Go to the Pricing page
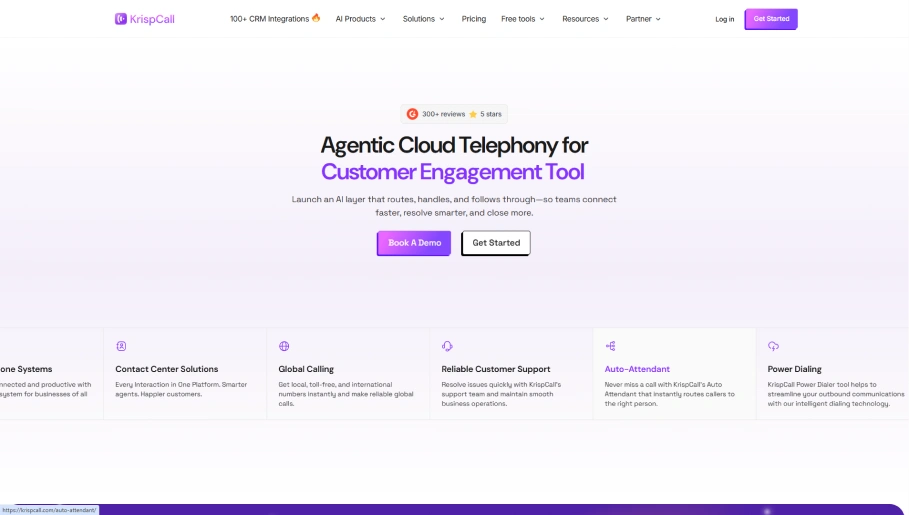Image resolution: width=909 pixels, height=515 pixels. [474, 19]
